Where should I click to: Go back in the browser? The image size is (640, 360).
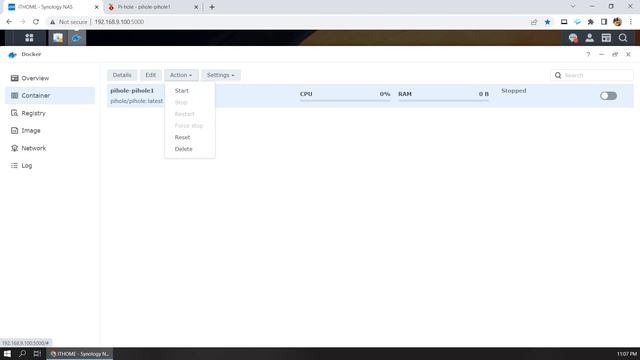click(x=9, y=22)
